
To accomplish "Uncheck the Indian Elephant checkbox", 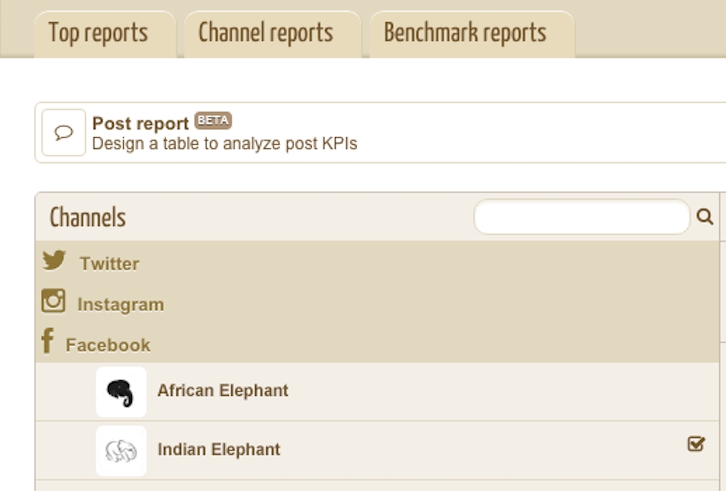I will pos(696,444).
